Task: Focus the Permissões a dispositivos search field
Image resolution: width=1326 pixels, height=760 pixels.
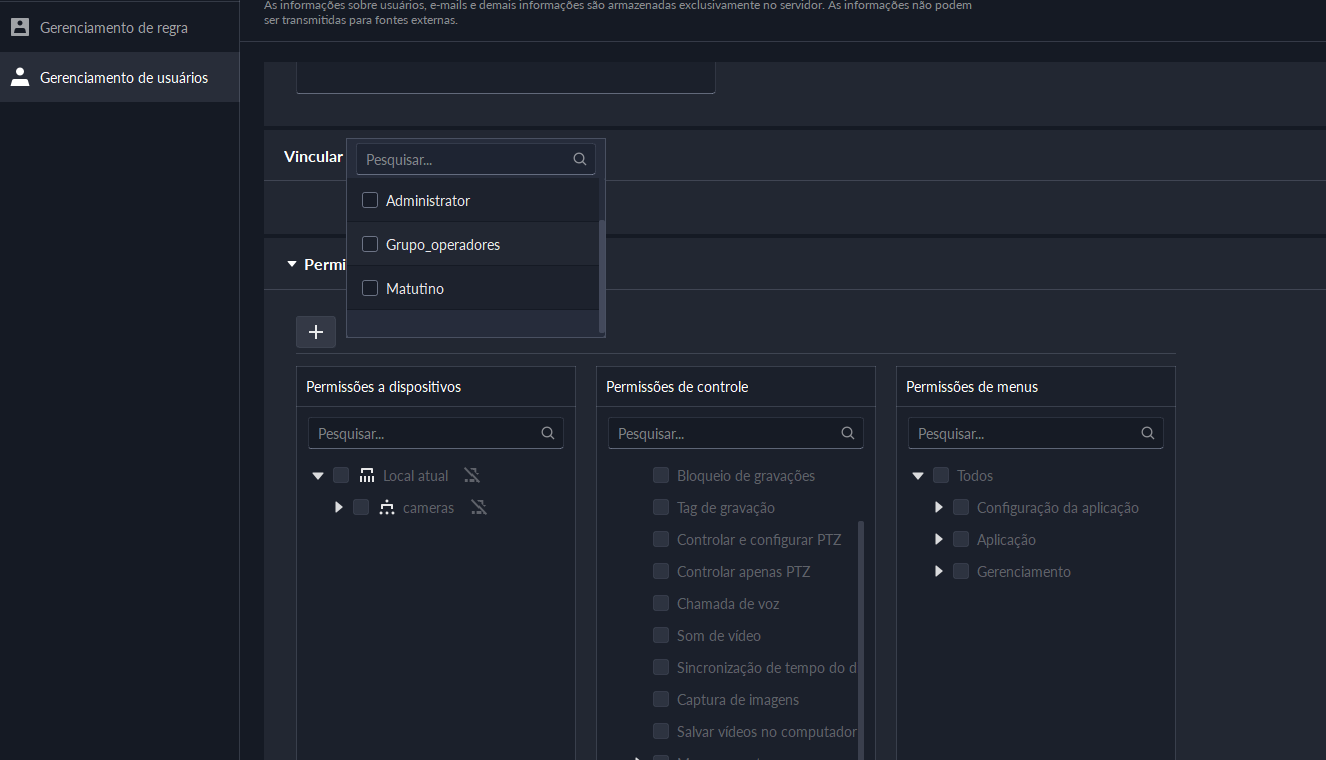Action: 425,434
